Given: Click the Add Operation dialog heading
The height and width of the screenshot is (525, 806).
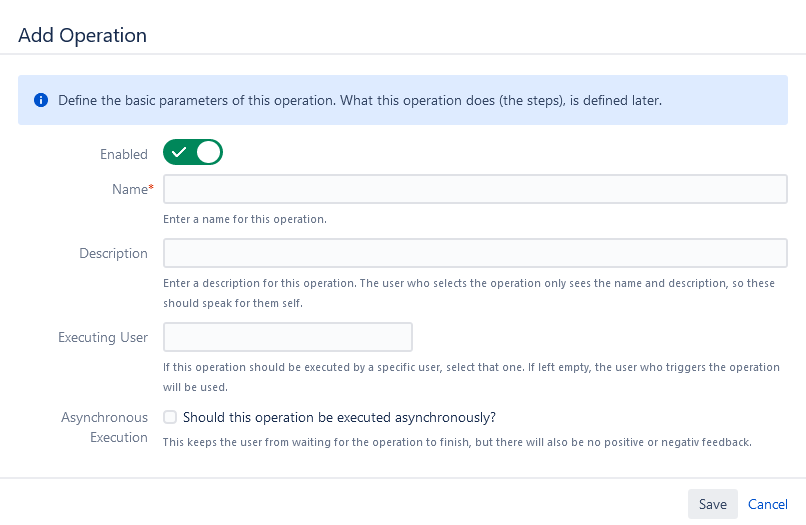Looking at the screenshot, I should pos(83,35).
